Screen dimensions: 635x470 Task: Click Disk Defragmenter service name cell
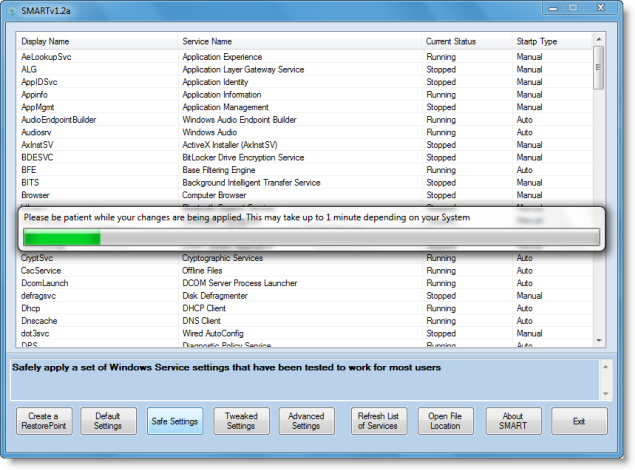[x=215, y=296]
